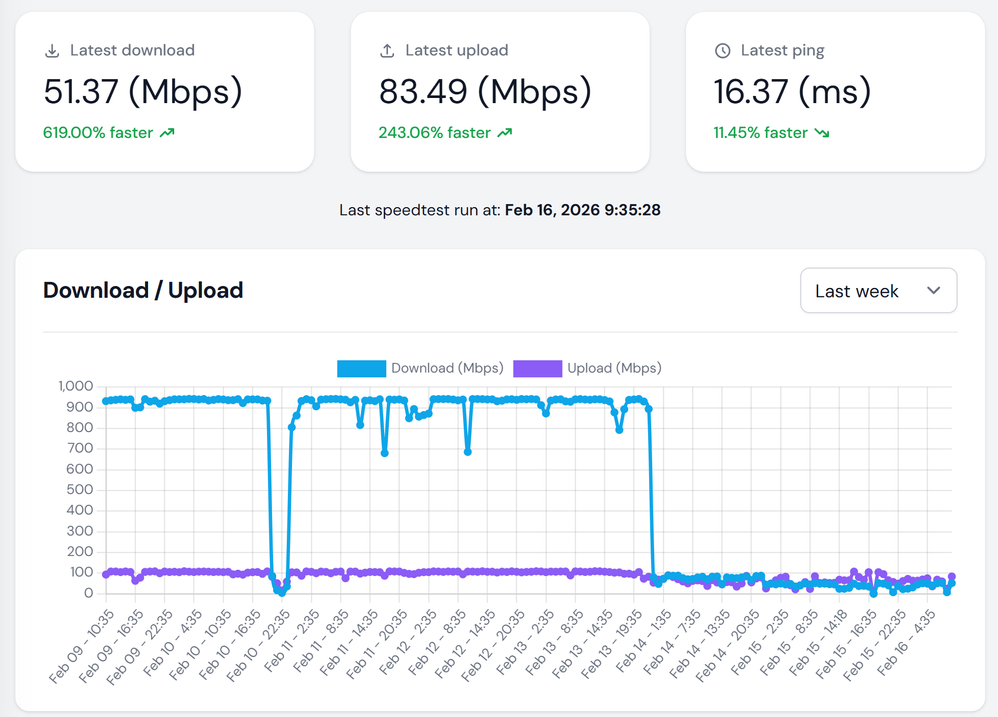Click the upload trending-up arrow icon
This screenshot has height=717, width=998.
coord(504,133)
